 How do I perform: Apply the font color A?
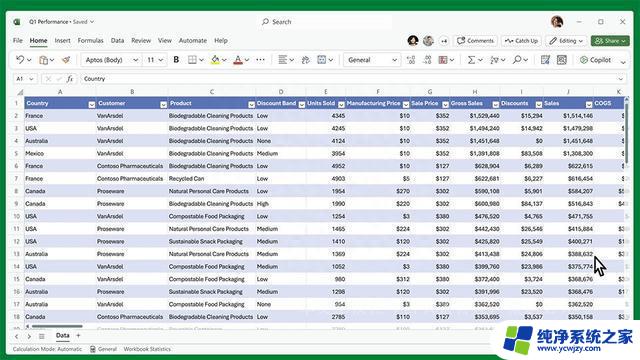238,60
